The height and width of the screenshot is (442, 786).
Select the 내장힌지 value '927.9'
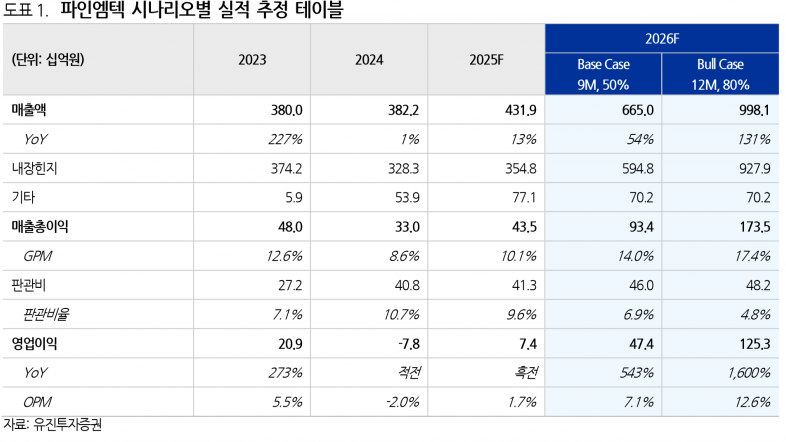755,168
